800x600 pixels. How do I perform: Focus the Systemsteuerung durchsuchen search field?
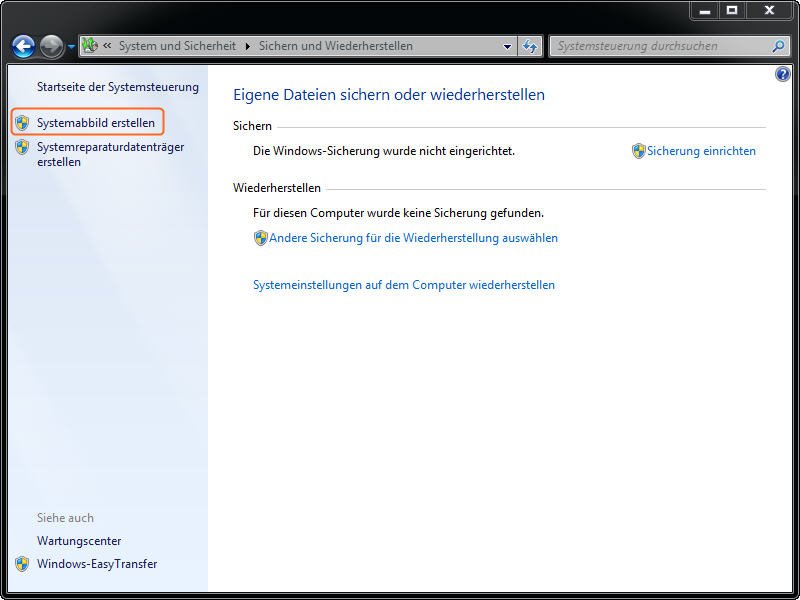(x=669, y=46)
